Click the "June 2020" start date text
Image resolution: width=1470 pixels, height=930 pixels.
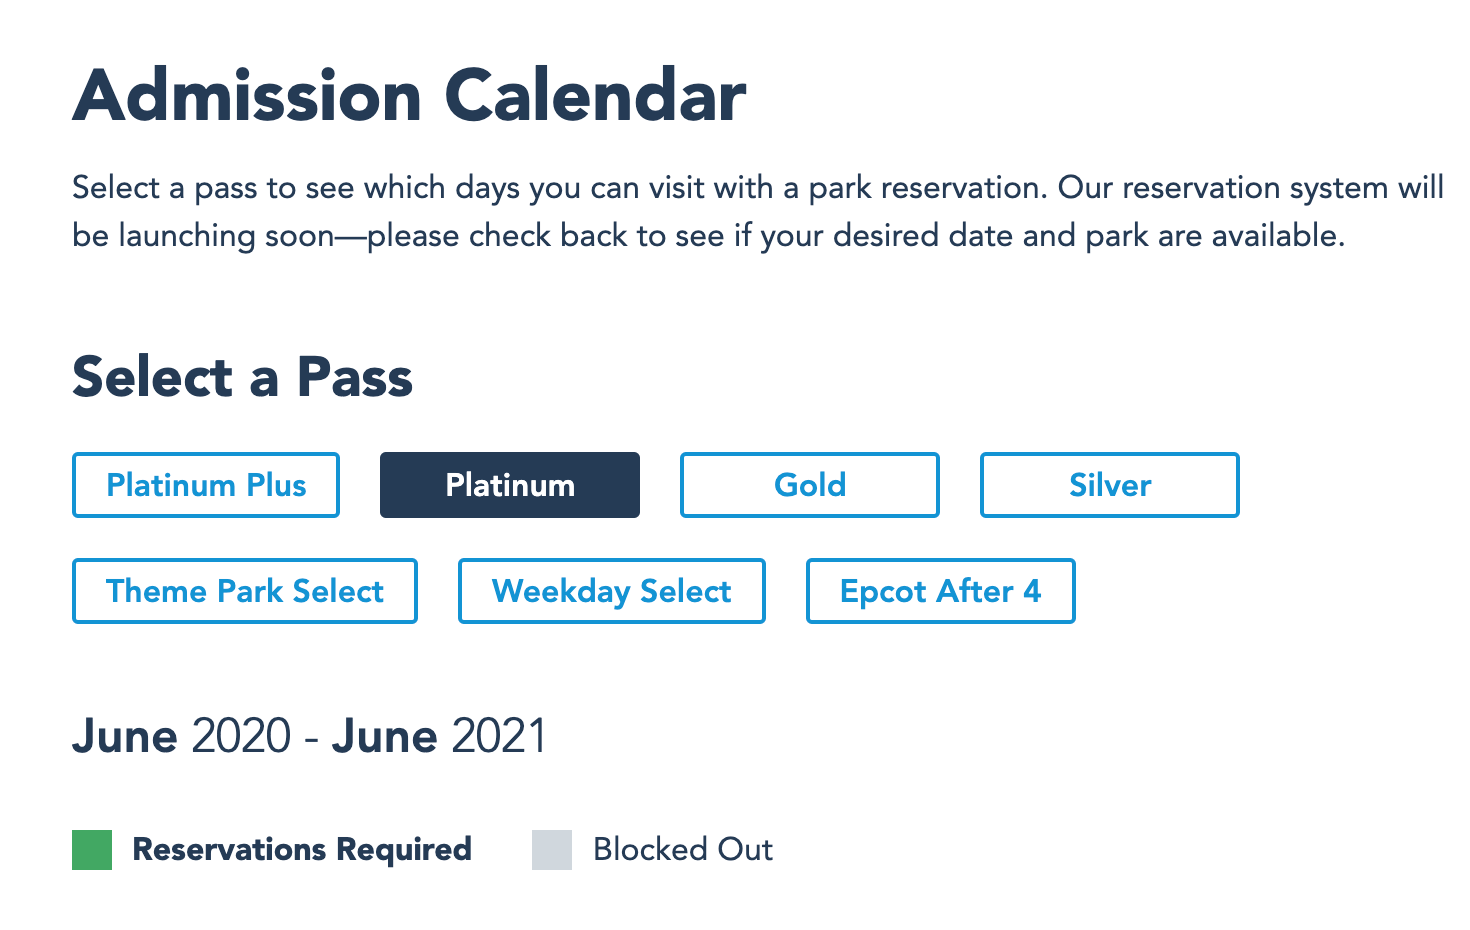pos(181,737)
